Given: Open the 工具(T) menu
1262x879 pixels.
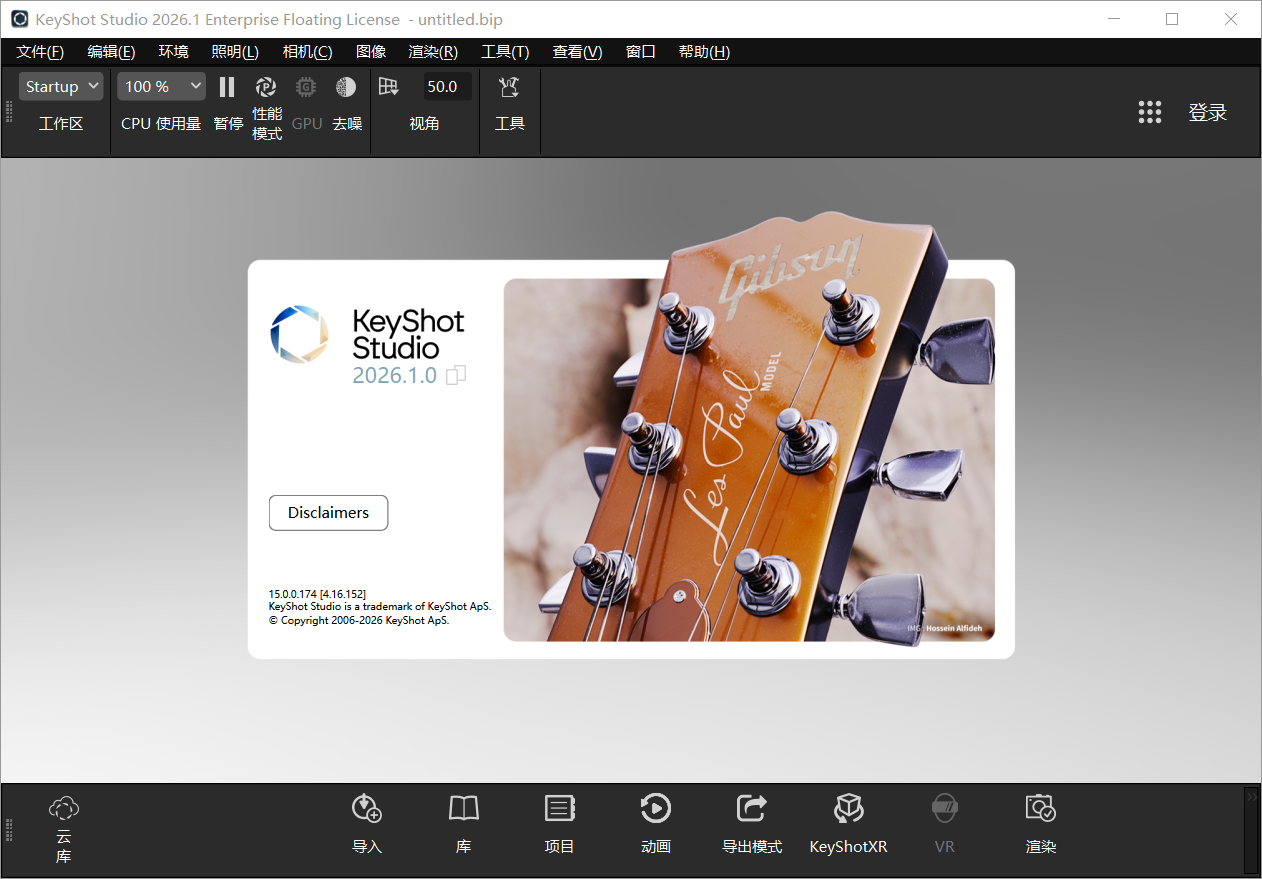Looking at the screenshot, I should coord(505,52).
